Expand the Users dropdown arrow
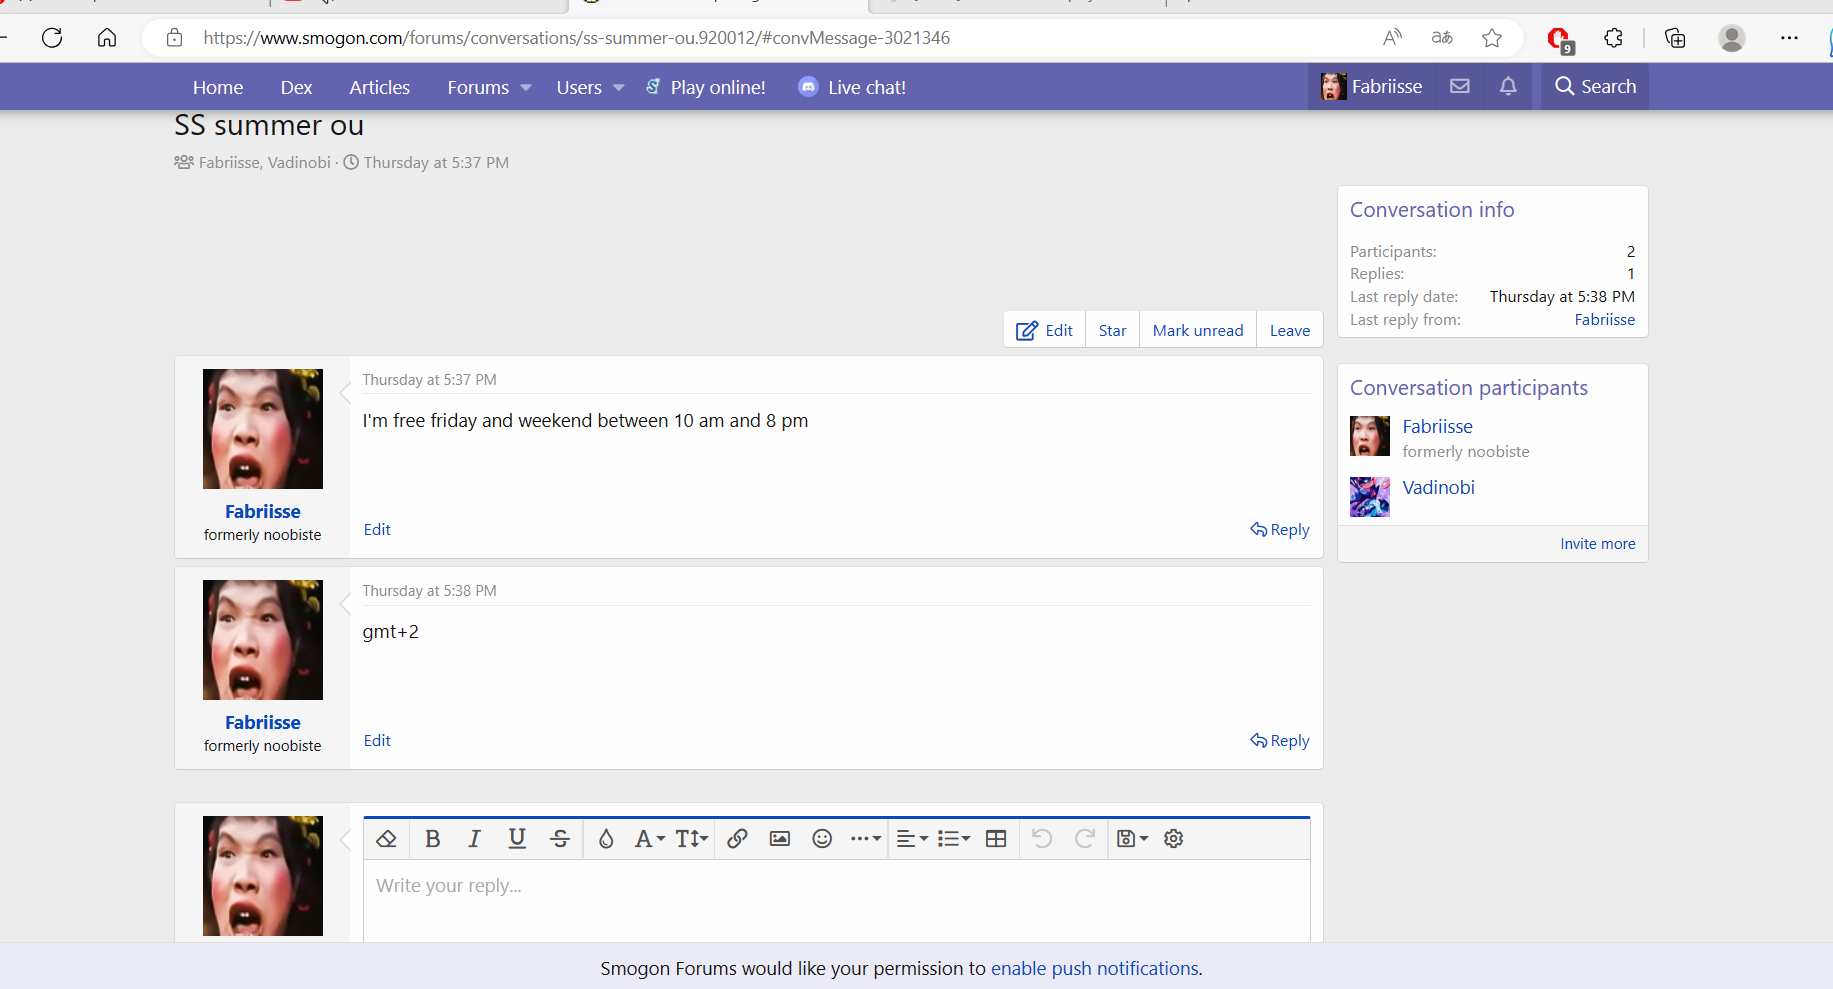The image size is (1833, 989). pos(619,88)
